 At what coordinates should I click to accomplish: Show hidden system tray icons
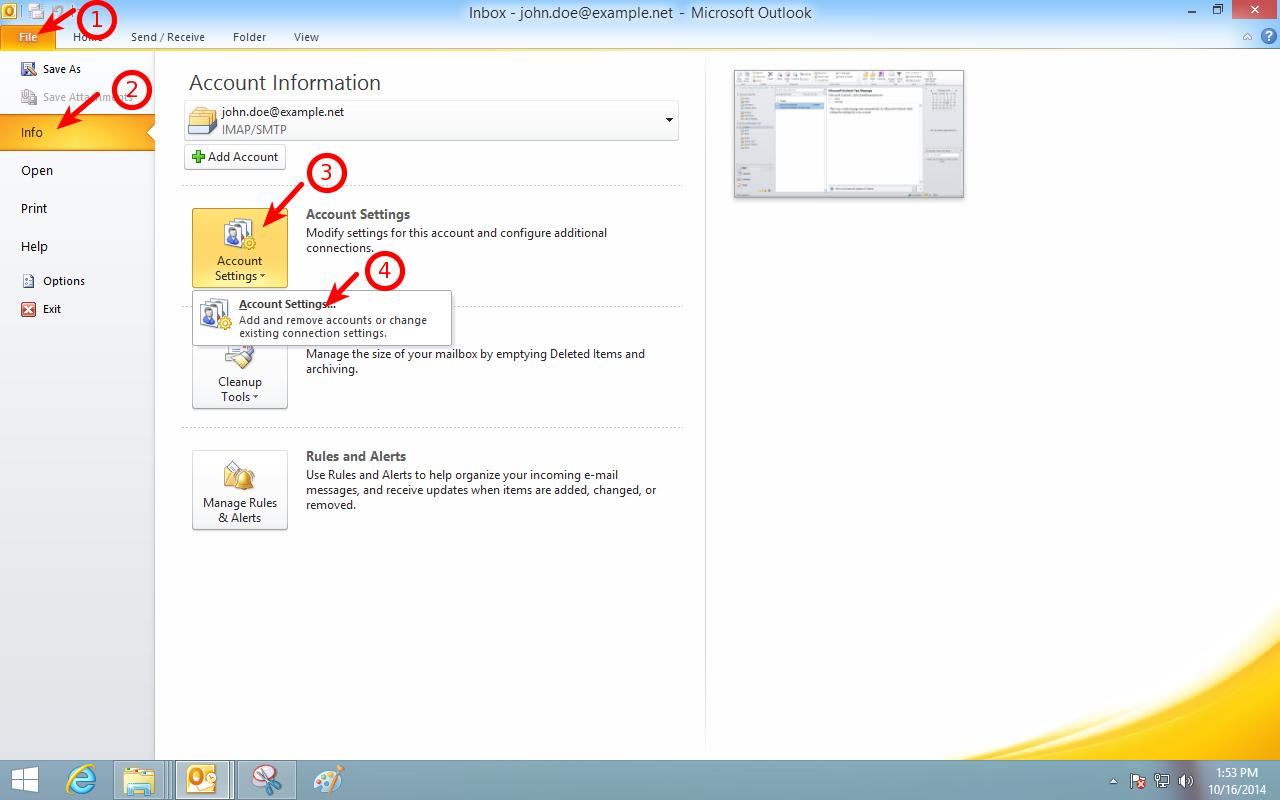pyautogui.click(x=1114, y=781)
